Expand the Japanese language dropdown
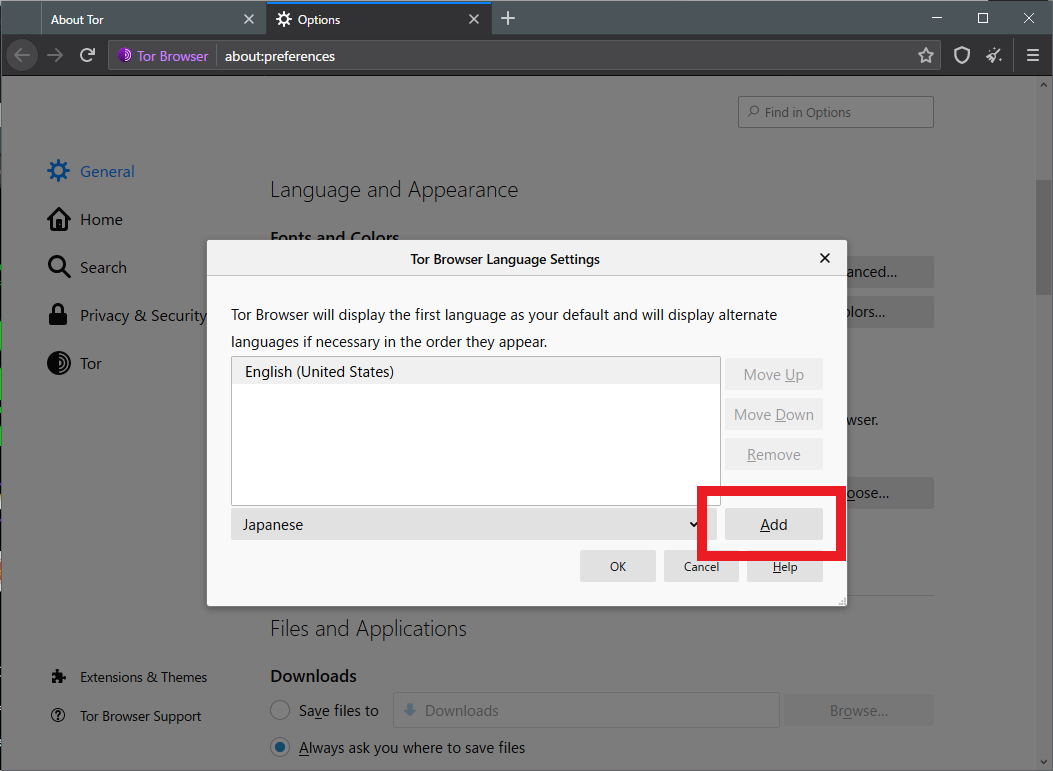The image size is (1053, 771). tap(472, 525)
